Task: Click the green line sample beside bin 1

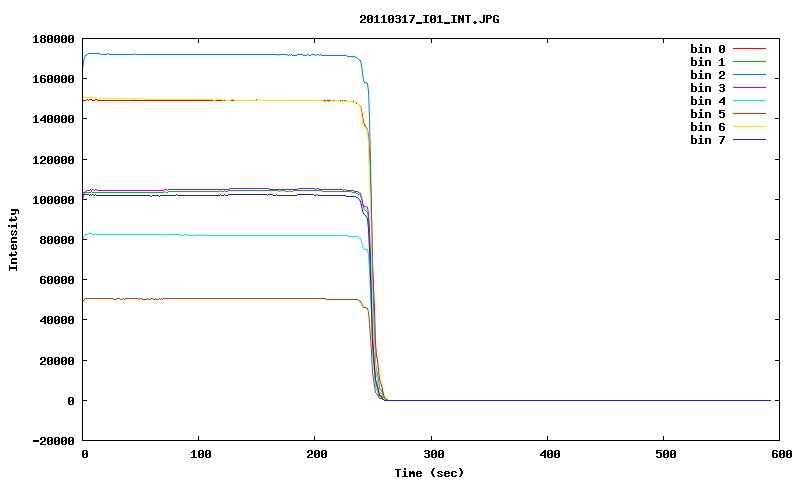Action: coord(749,62)
